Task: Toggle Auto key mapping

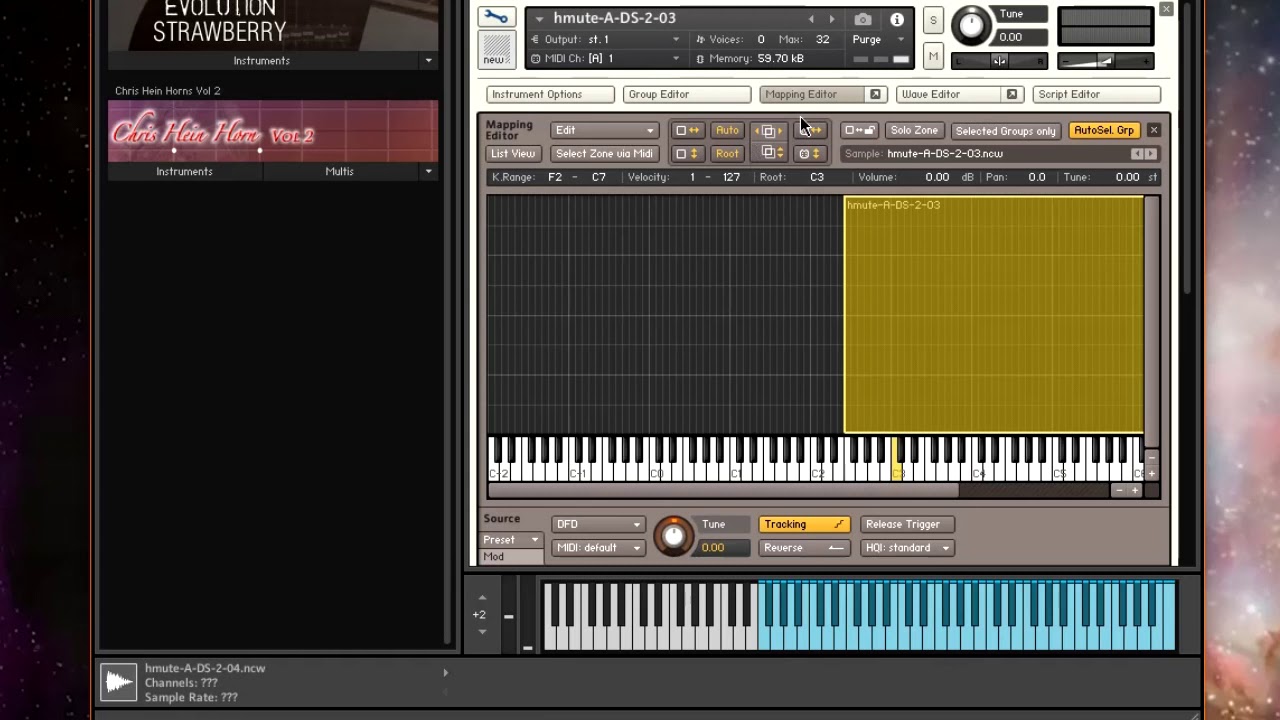Action: tap(727, 130)
